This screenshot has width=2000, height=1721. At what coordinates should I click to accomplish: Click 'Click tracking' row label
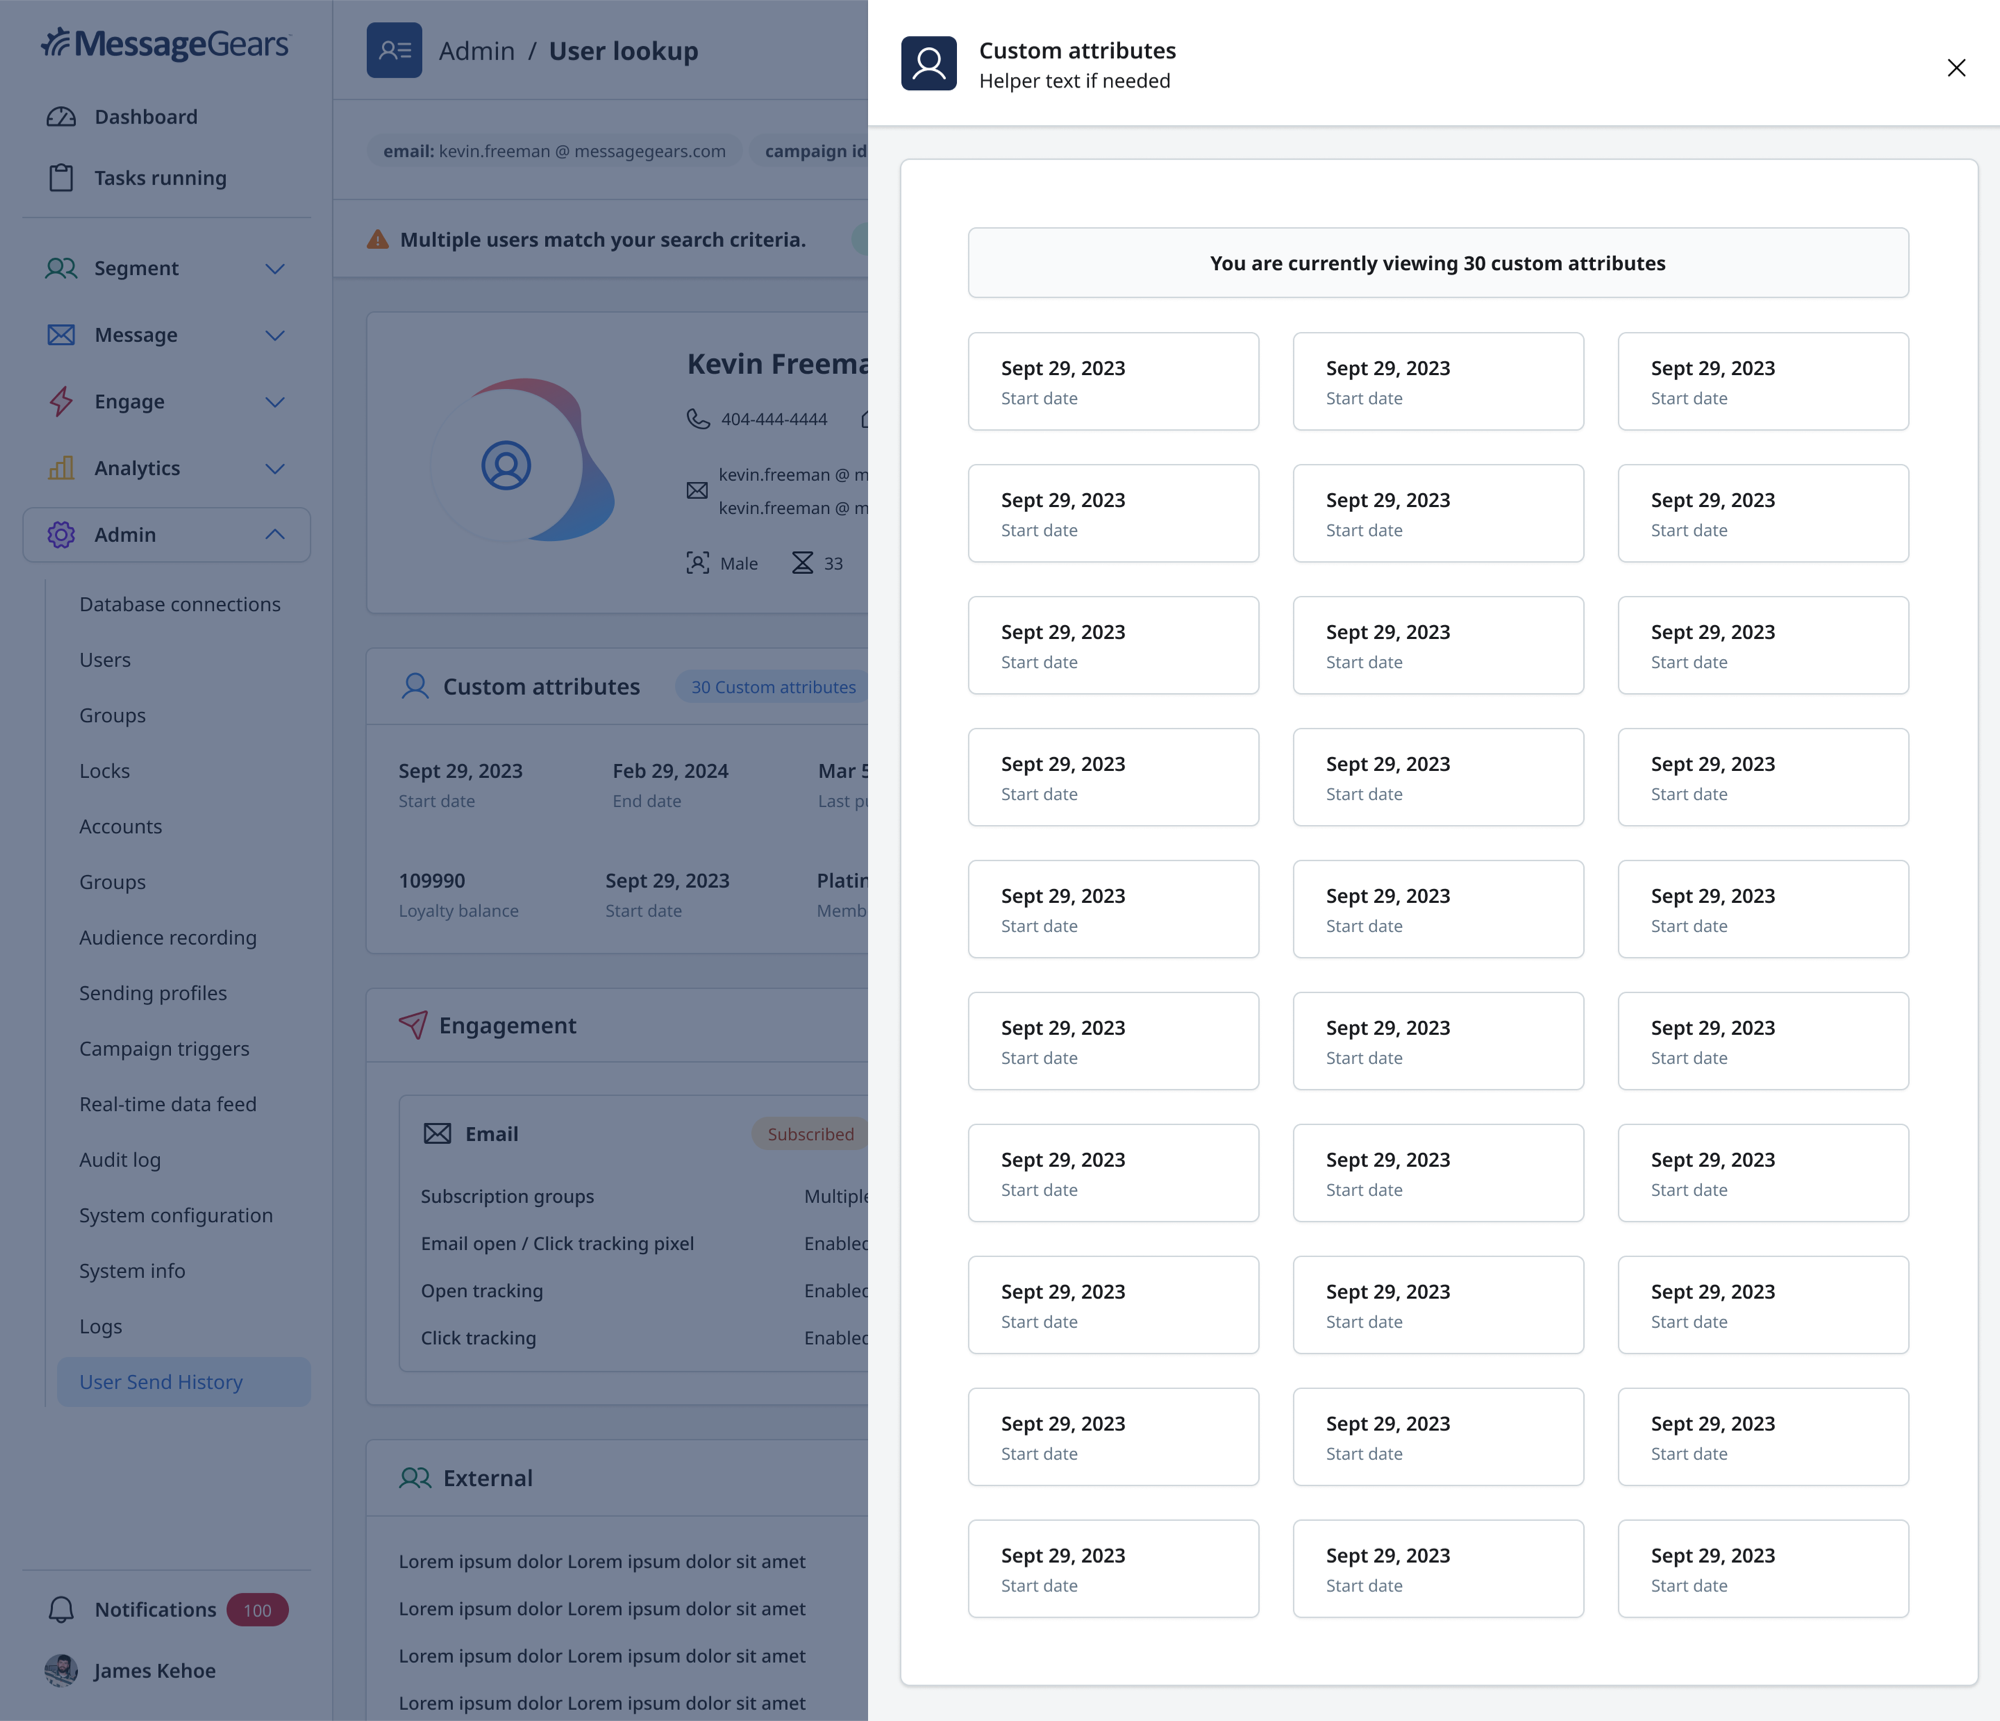point(478,1337)
